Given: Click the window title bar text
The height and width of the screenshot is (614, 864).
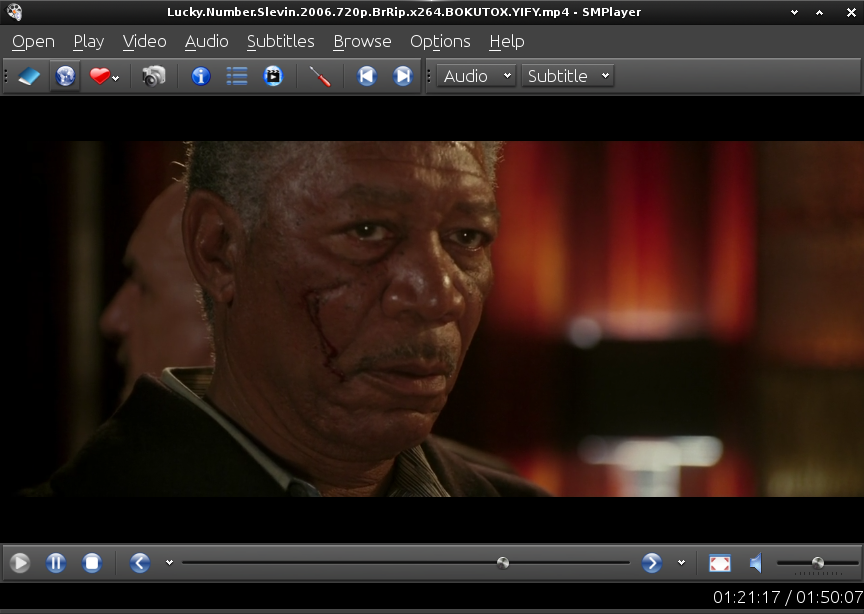Looking at the screenshot, I should point(404,12).
